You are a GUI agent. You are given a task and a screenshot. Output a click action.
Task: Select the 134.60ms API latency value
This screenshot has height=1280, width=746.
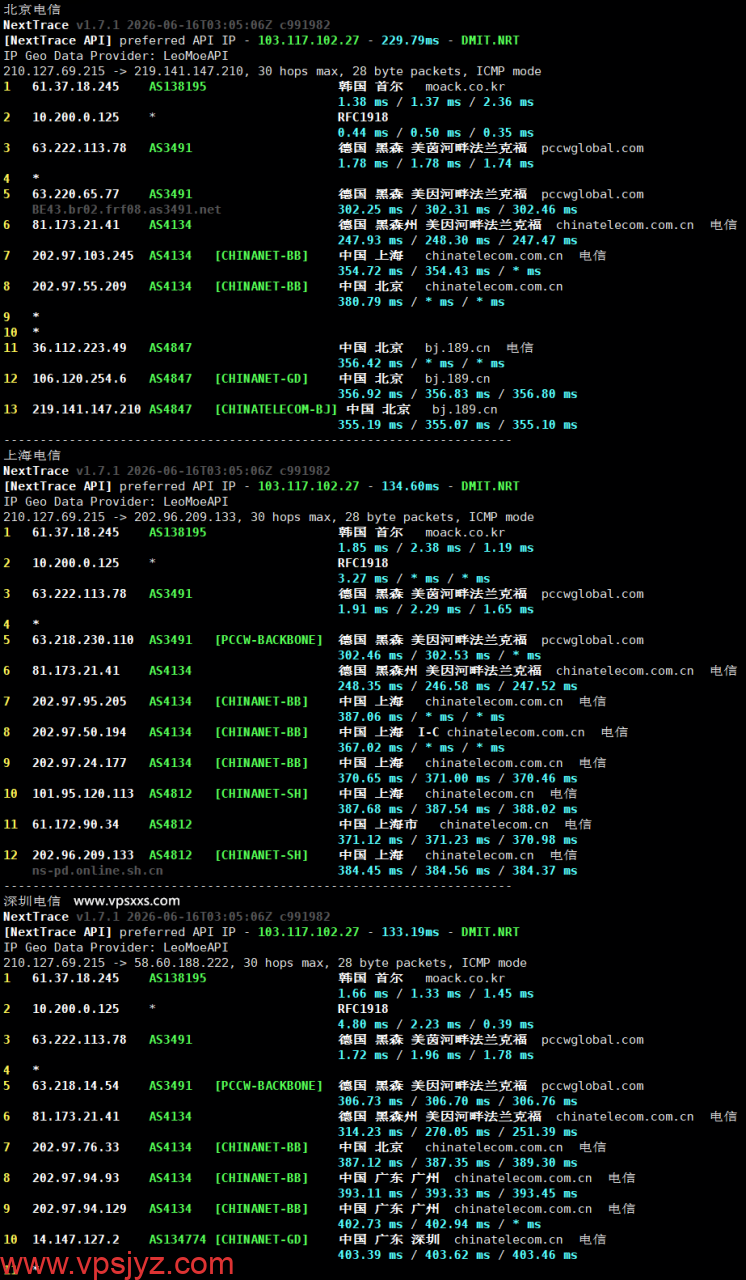410,486
